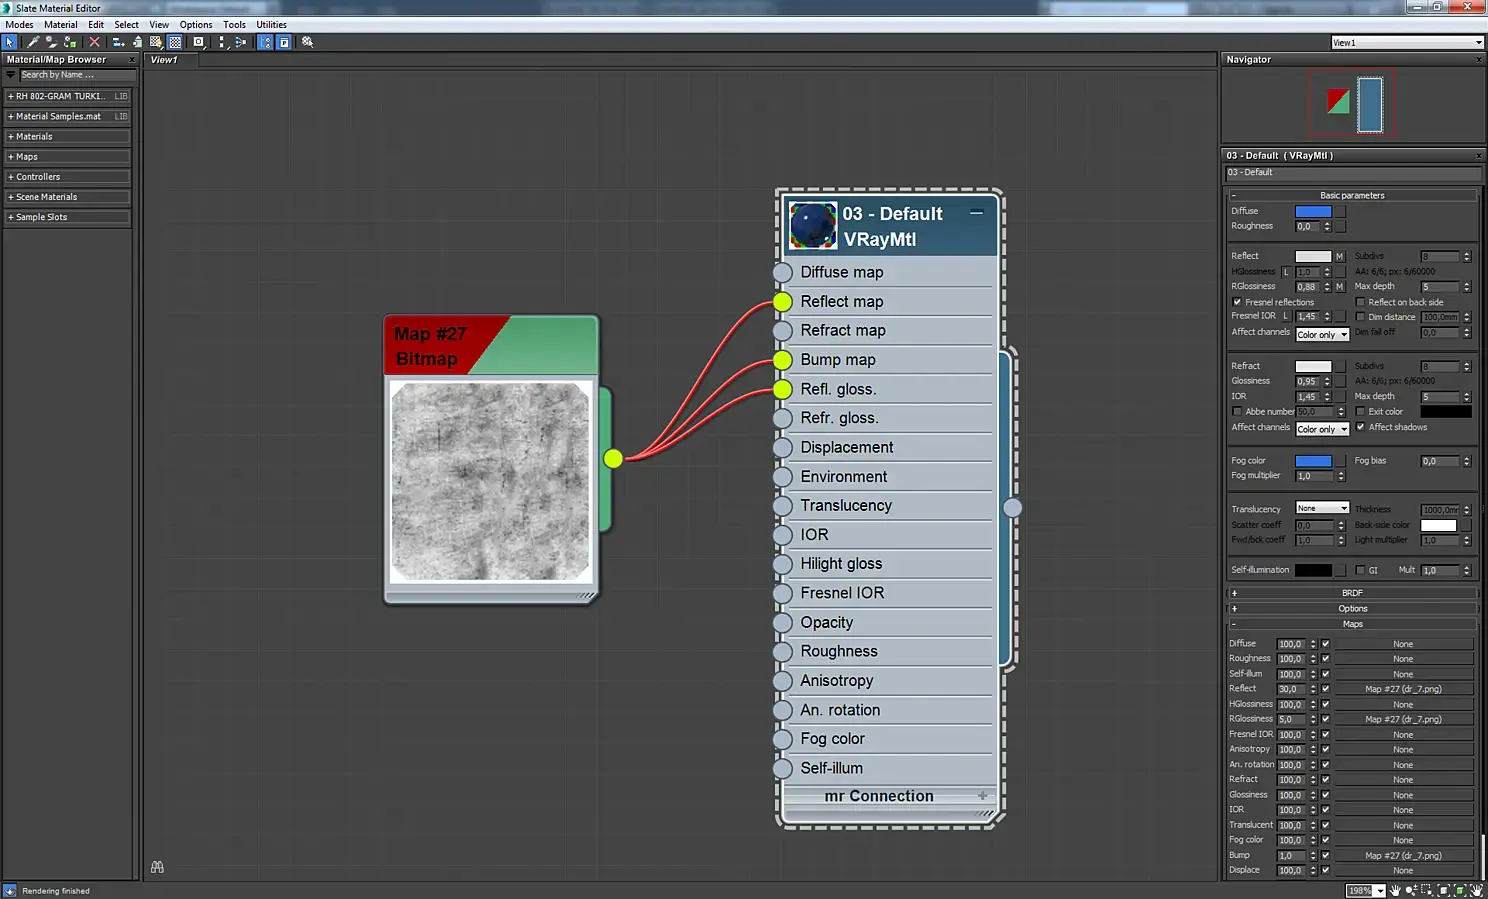Click Put Material to Scene toolbar icon
1488x899 pixels.
pyautogui.click(x=51, y=42)
